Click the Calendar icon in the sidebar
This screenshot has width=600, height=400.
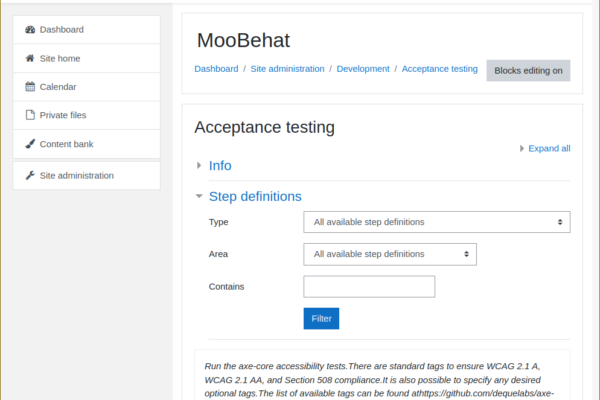click(30, 87)
